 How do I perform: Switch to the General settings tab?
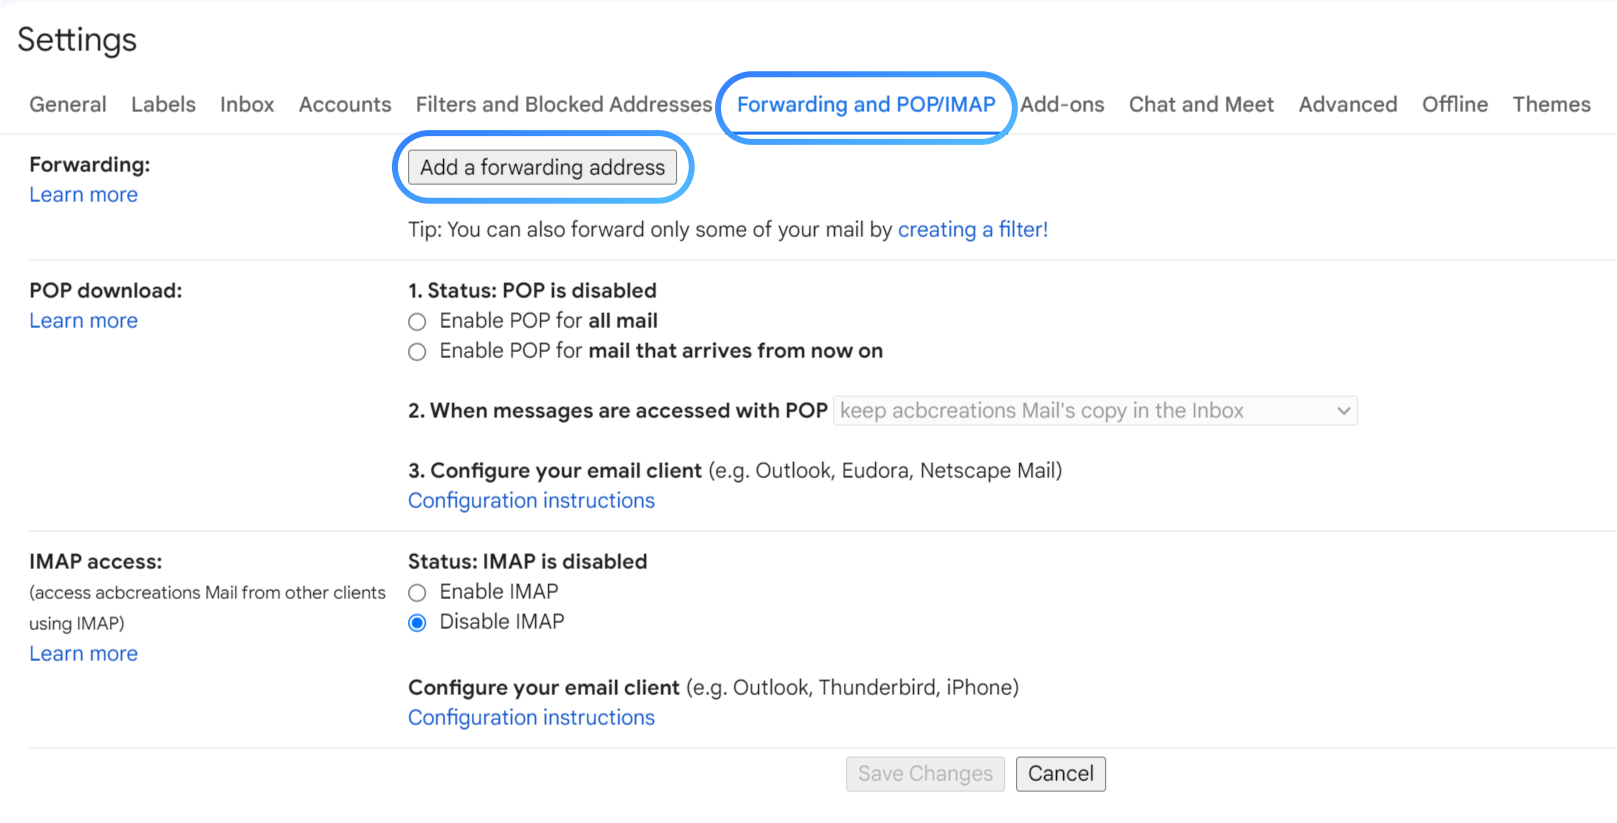(x=67, y=104)
